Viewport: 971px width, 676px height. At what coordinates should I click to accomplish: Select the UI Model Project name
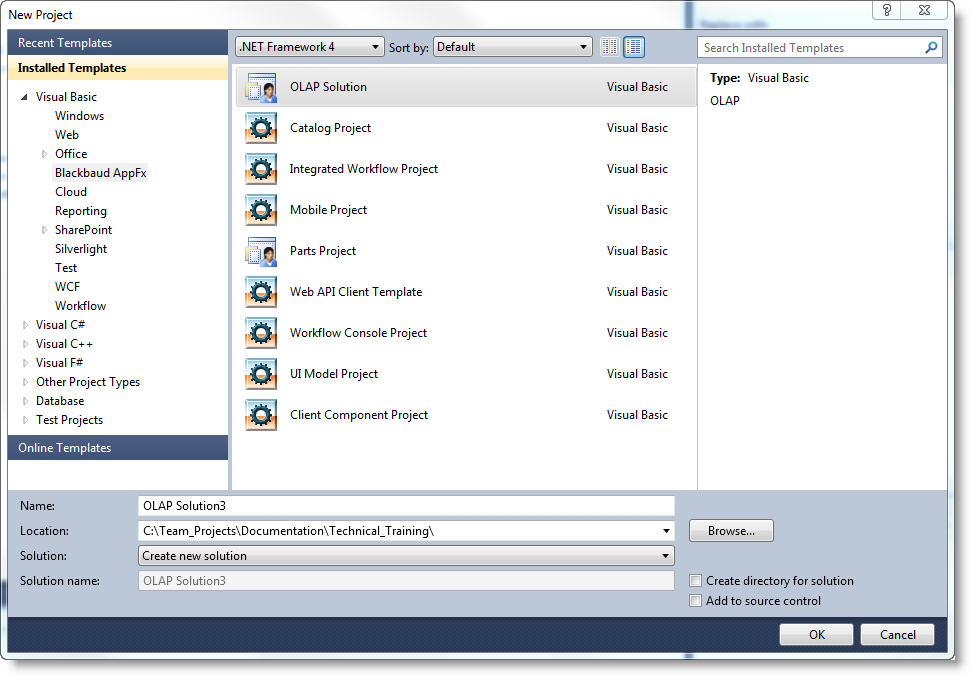[x=334, y=374]
